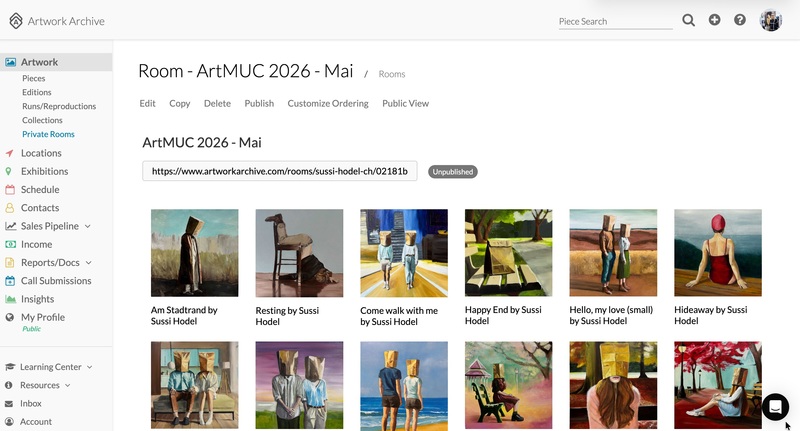Go to Schedule in sidebar
The image size is (800, 431).
[x=40, y=190]
